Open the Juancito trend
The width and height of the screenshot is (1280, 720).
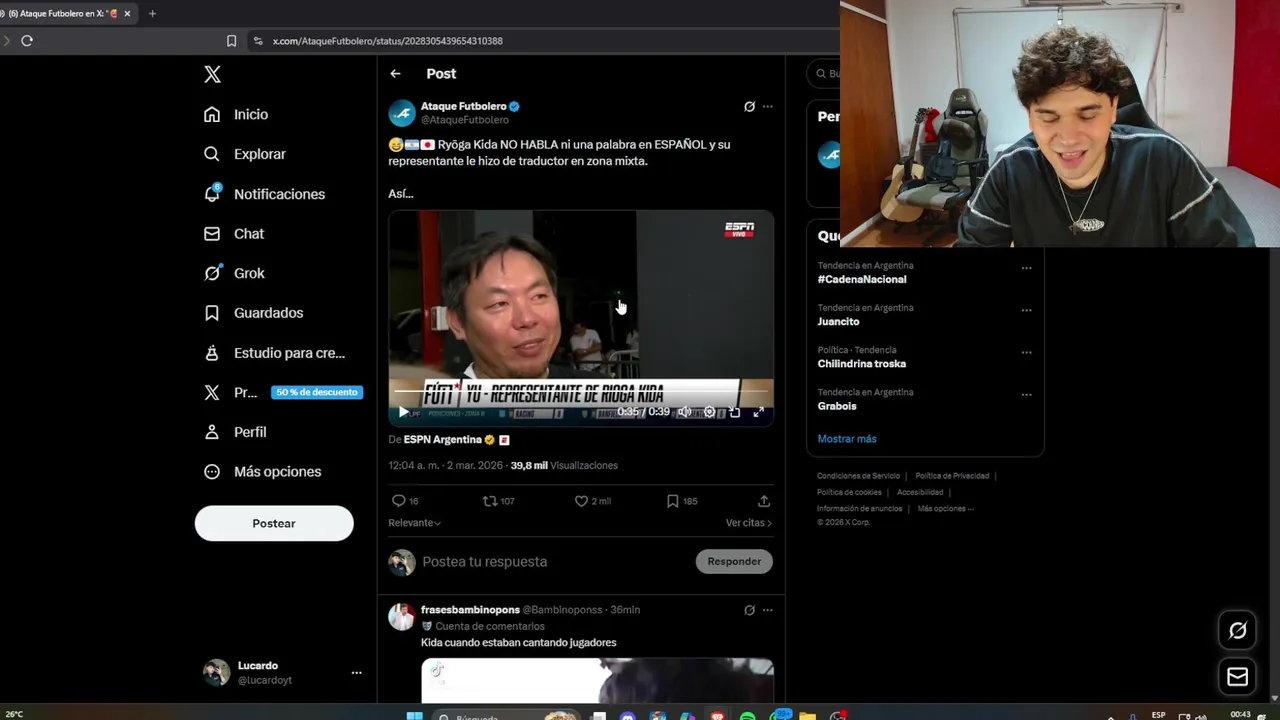tap(838, 322)
